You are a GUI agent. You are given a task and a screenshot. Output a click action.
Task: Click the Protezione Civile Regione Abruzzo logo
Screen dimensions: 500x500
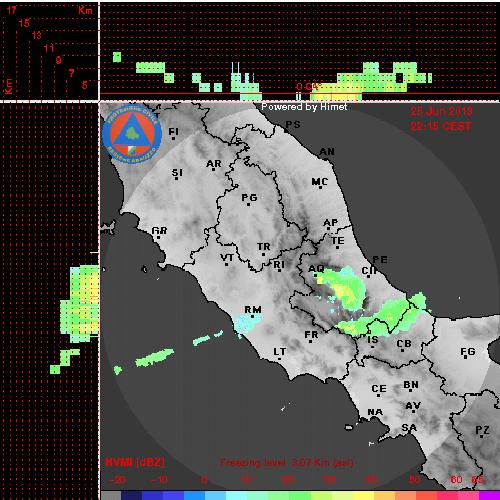[132, 134]
